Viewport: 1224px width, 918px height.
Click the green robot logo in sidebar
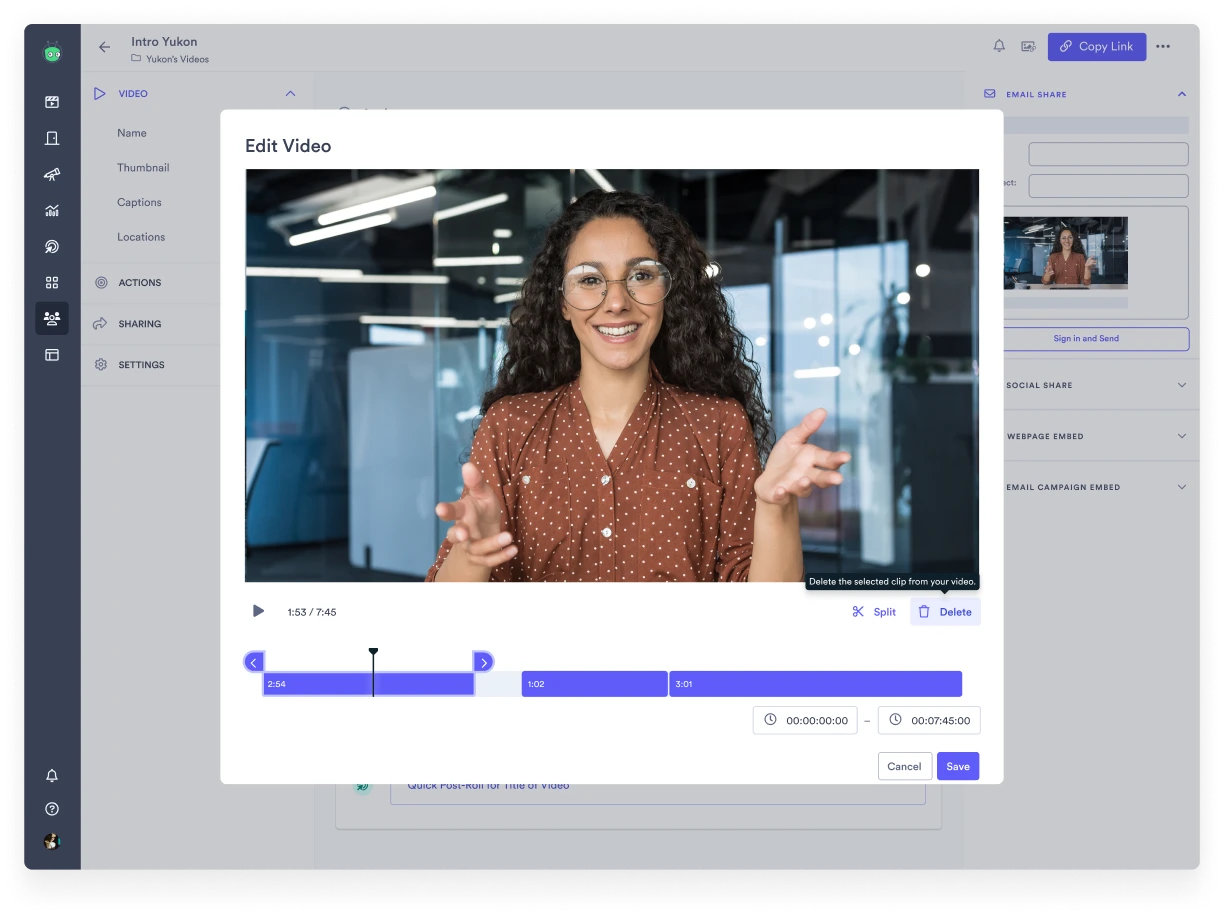[52, 52]
